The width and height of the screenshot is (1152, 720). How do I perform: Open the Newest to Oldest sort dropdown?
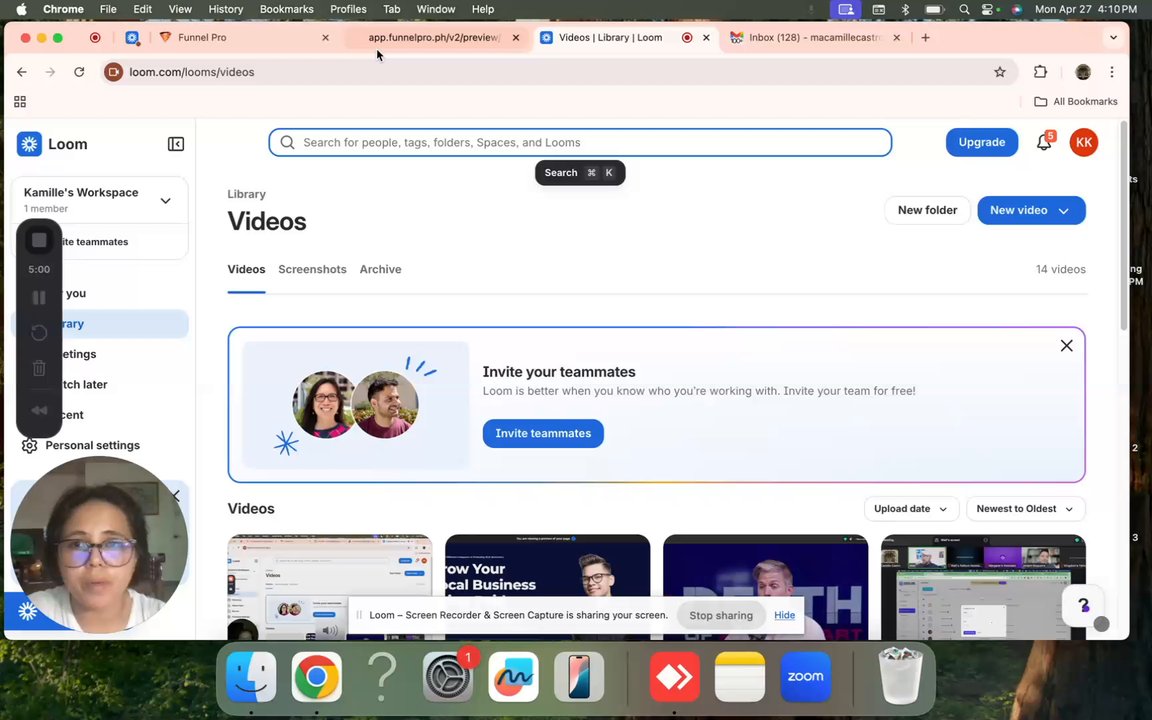pos(1026,508)
